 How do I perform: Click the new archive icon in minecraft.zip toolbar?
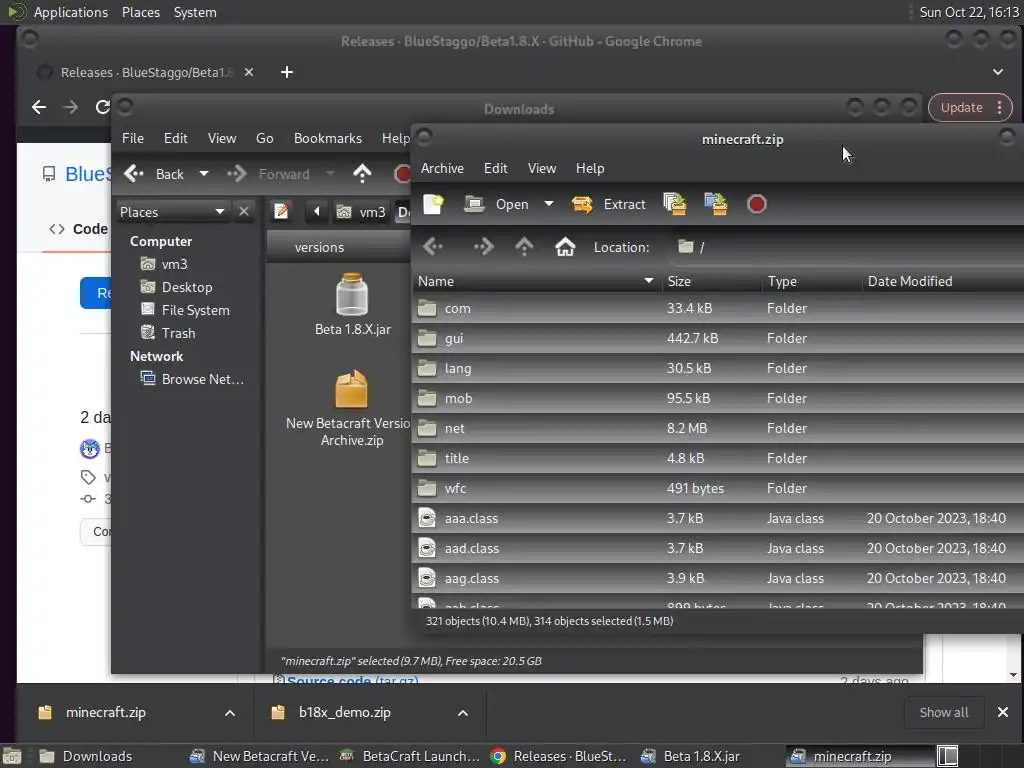click(x=433, y=204)
